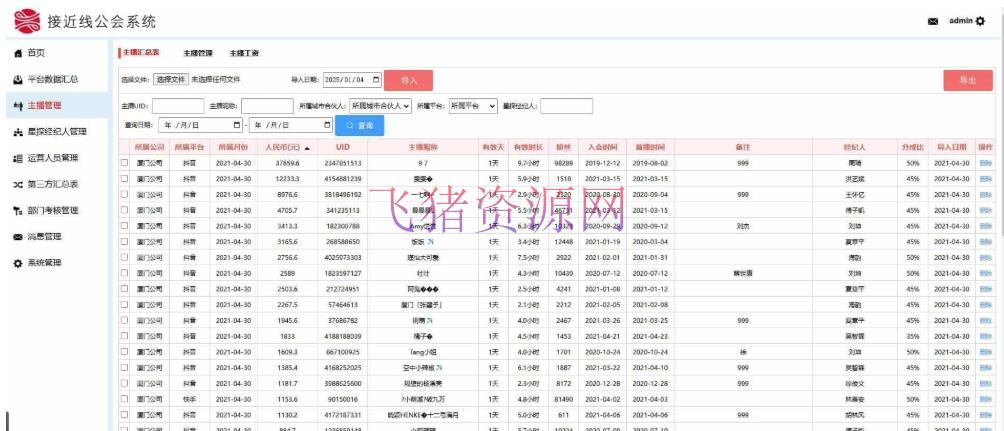Click the 星探经纪人管理 sidebar icon
Viewport: 1004px width, 431px height.
[x=18, y=133]
